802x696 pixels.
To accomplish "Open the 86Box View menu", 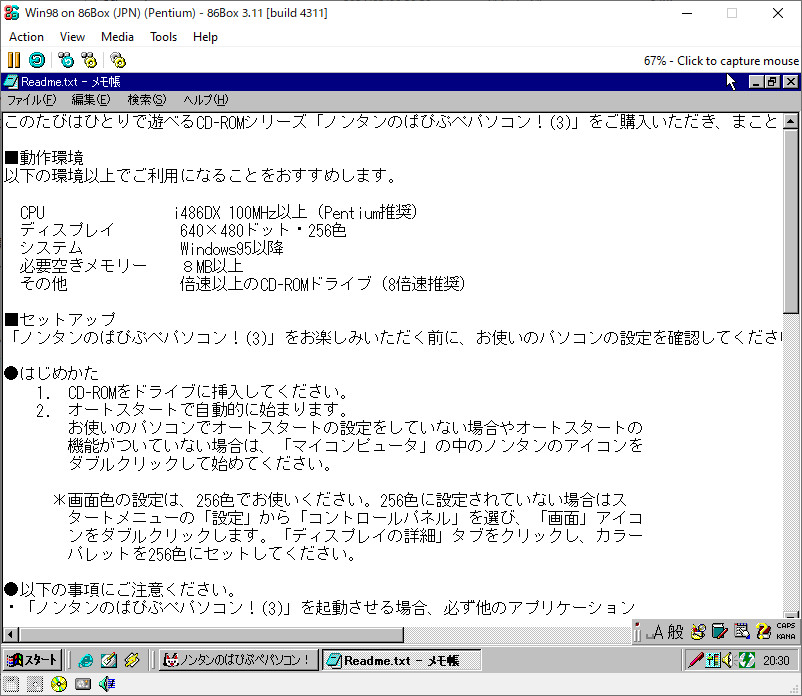I will click(x=72, y=37).
